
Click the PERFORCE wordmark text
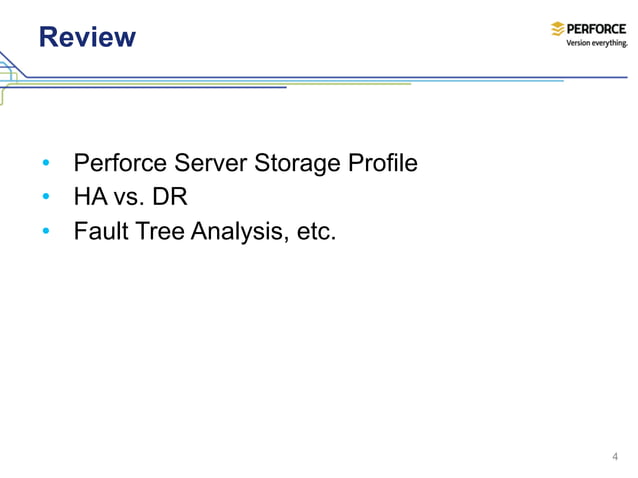coord(597,29)
